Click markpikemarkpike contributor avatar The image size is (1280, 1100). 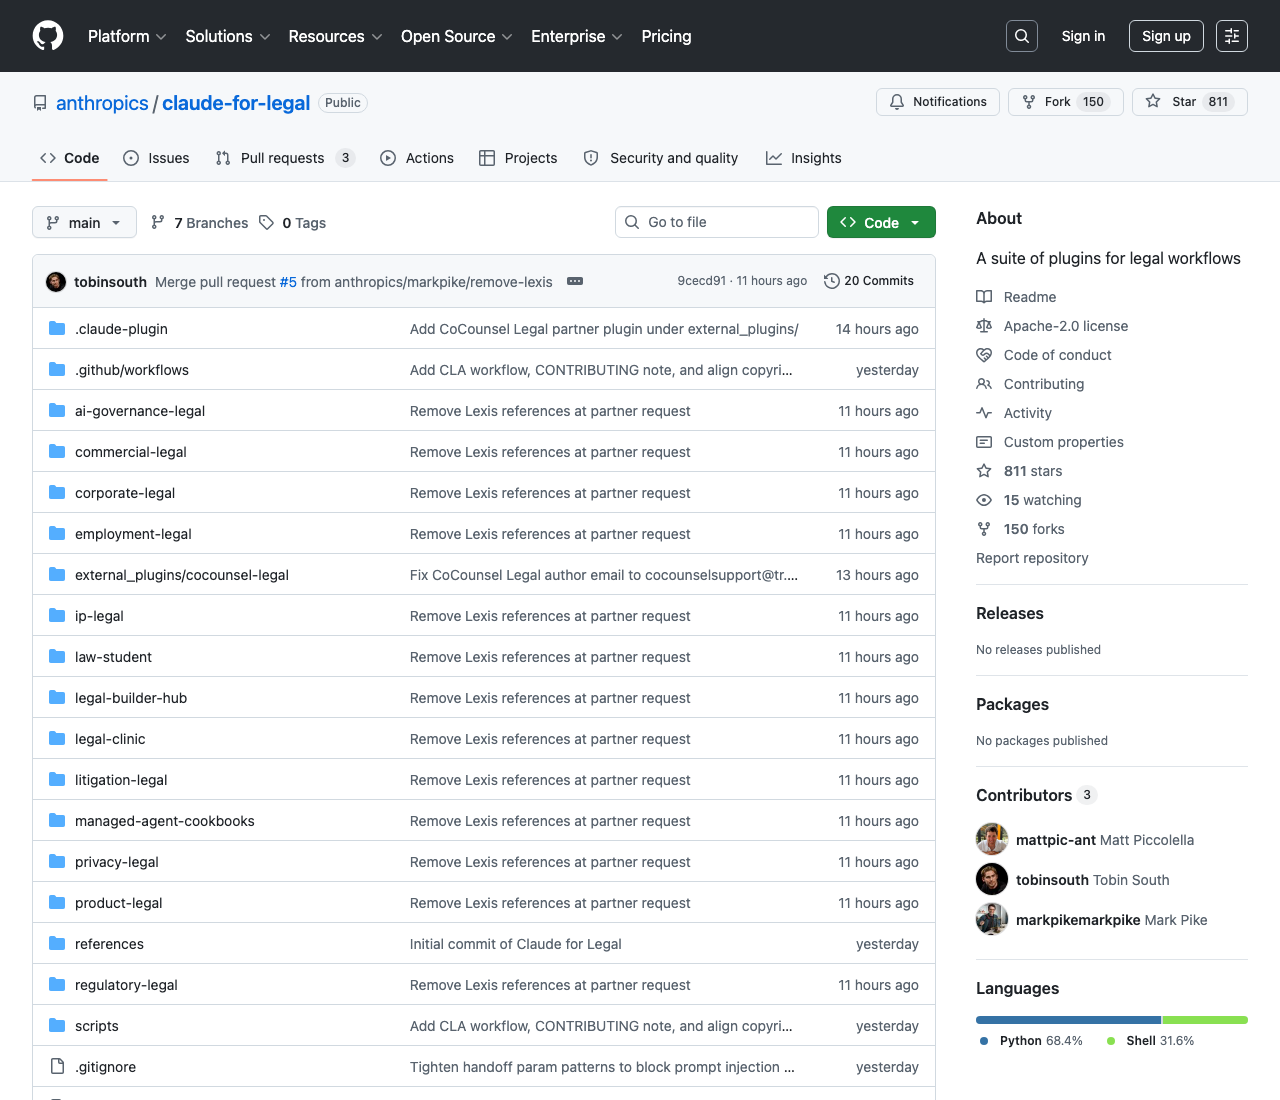point(992,919)
